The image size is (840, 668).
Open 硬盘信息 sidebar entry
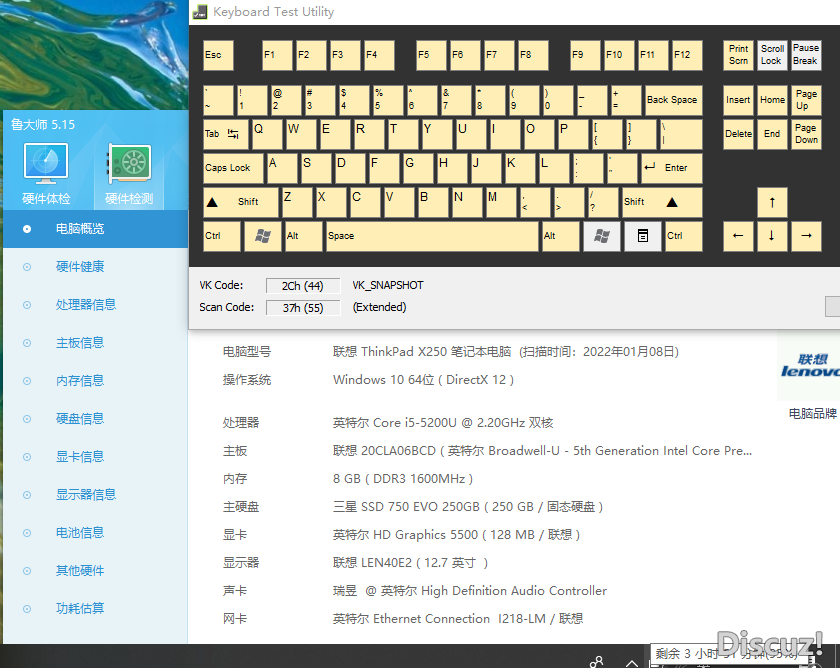pyautogui.click(x=80, y=419)
